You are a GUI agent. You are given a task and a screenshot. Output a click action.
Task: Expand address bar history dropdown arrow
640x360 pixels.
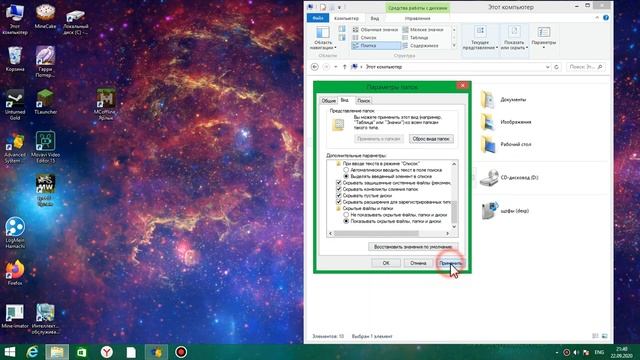pyautogui.click(x=548, y=67)
